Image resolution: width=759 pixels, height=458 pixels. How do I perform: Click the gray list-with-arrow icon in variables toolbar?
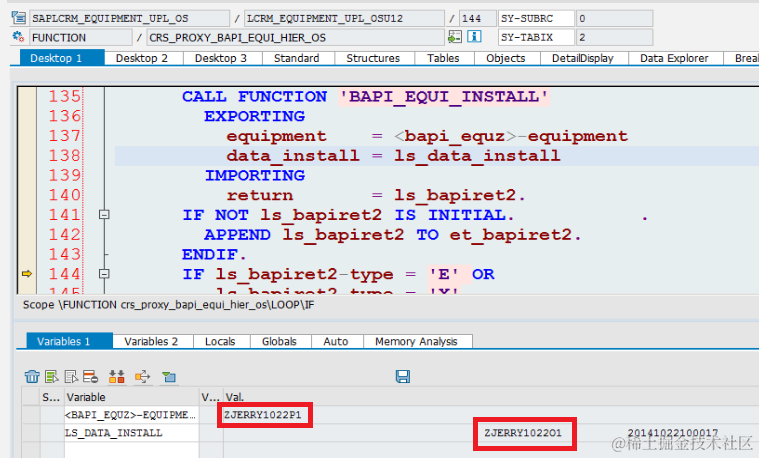(71, 376)
